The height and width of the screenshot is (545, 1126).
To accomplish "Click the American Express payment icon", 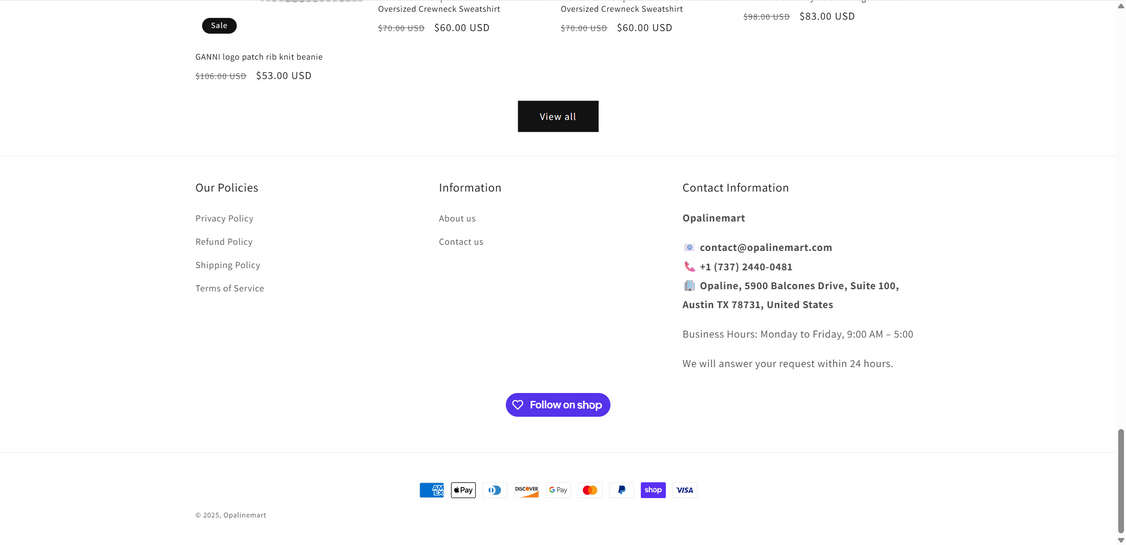I will point(432,490).
